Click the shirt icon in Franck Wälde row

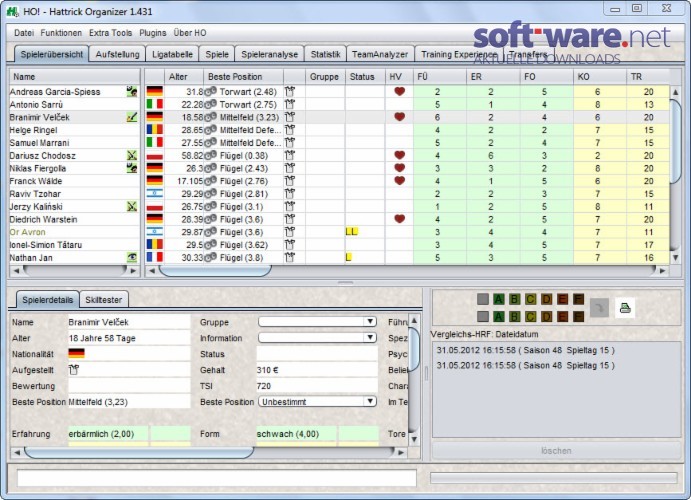coord(290,181)
